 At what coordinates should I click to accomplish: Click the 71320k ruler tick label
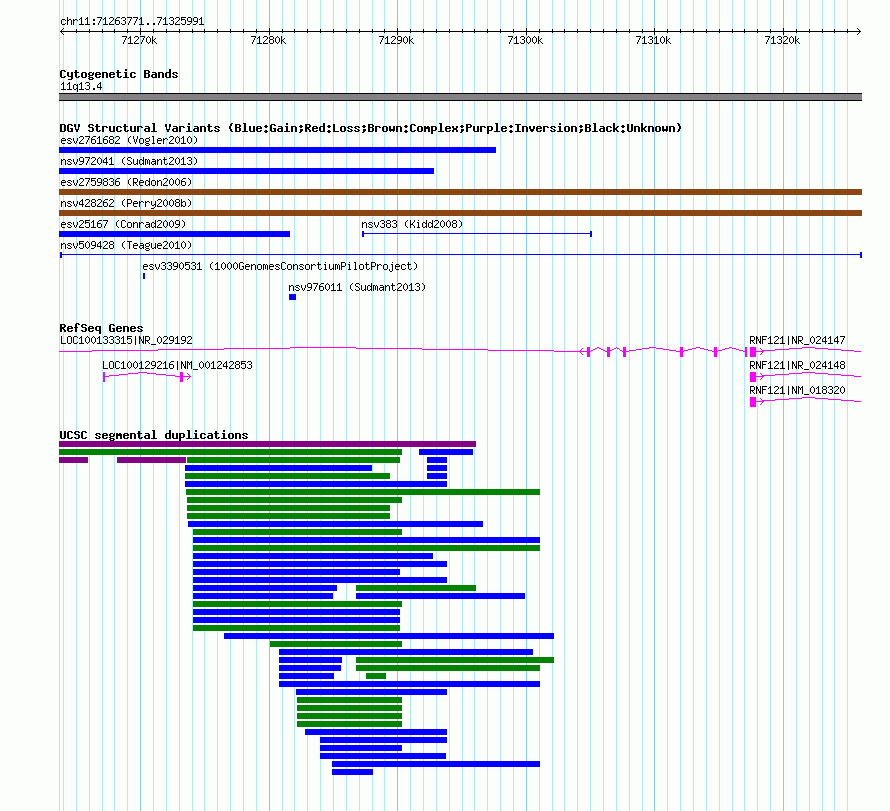point(783,40)
